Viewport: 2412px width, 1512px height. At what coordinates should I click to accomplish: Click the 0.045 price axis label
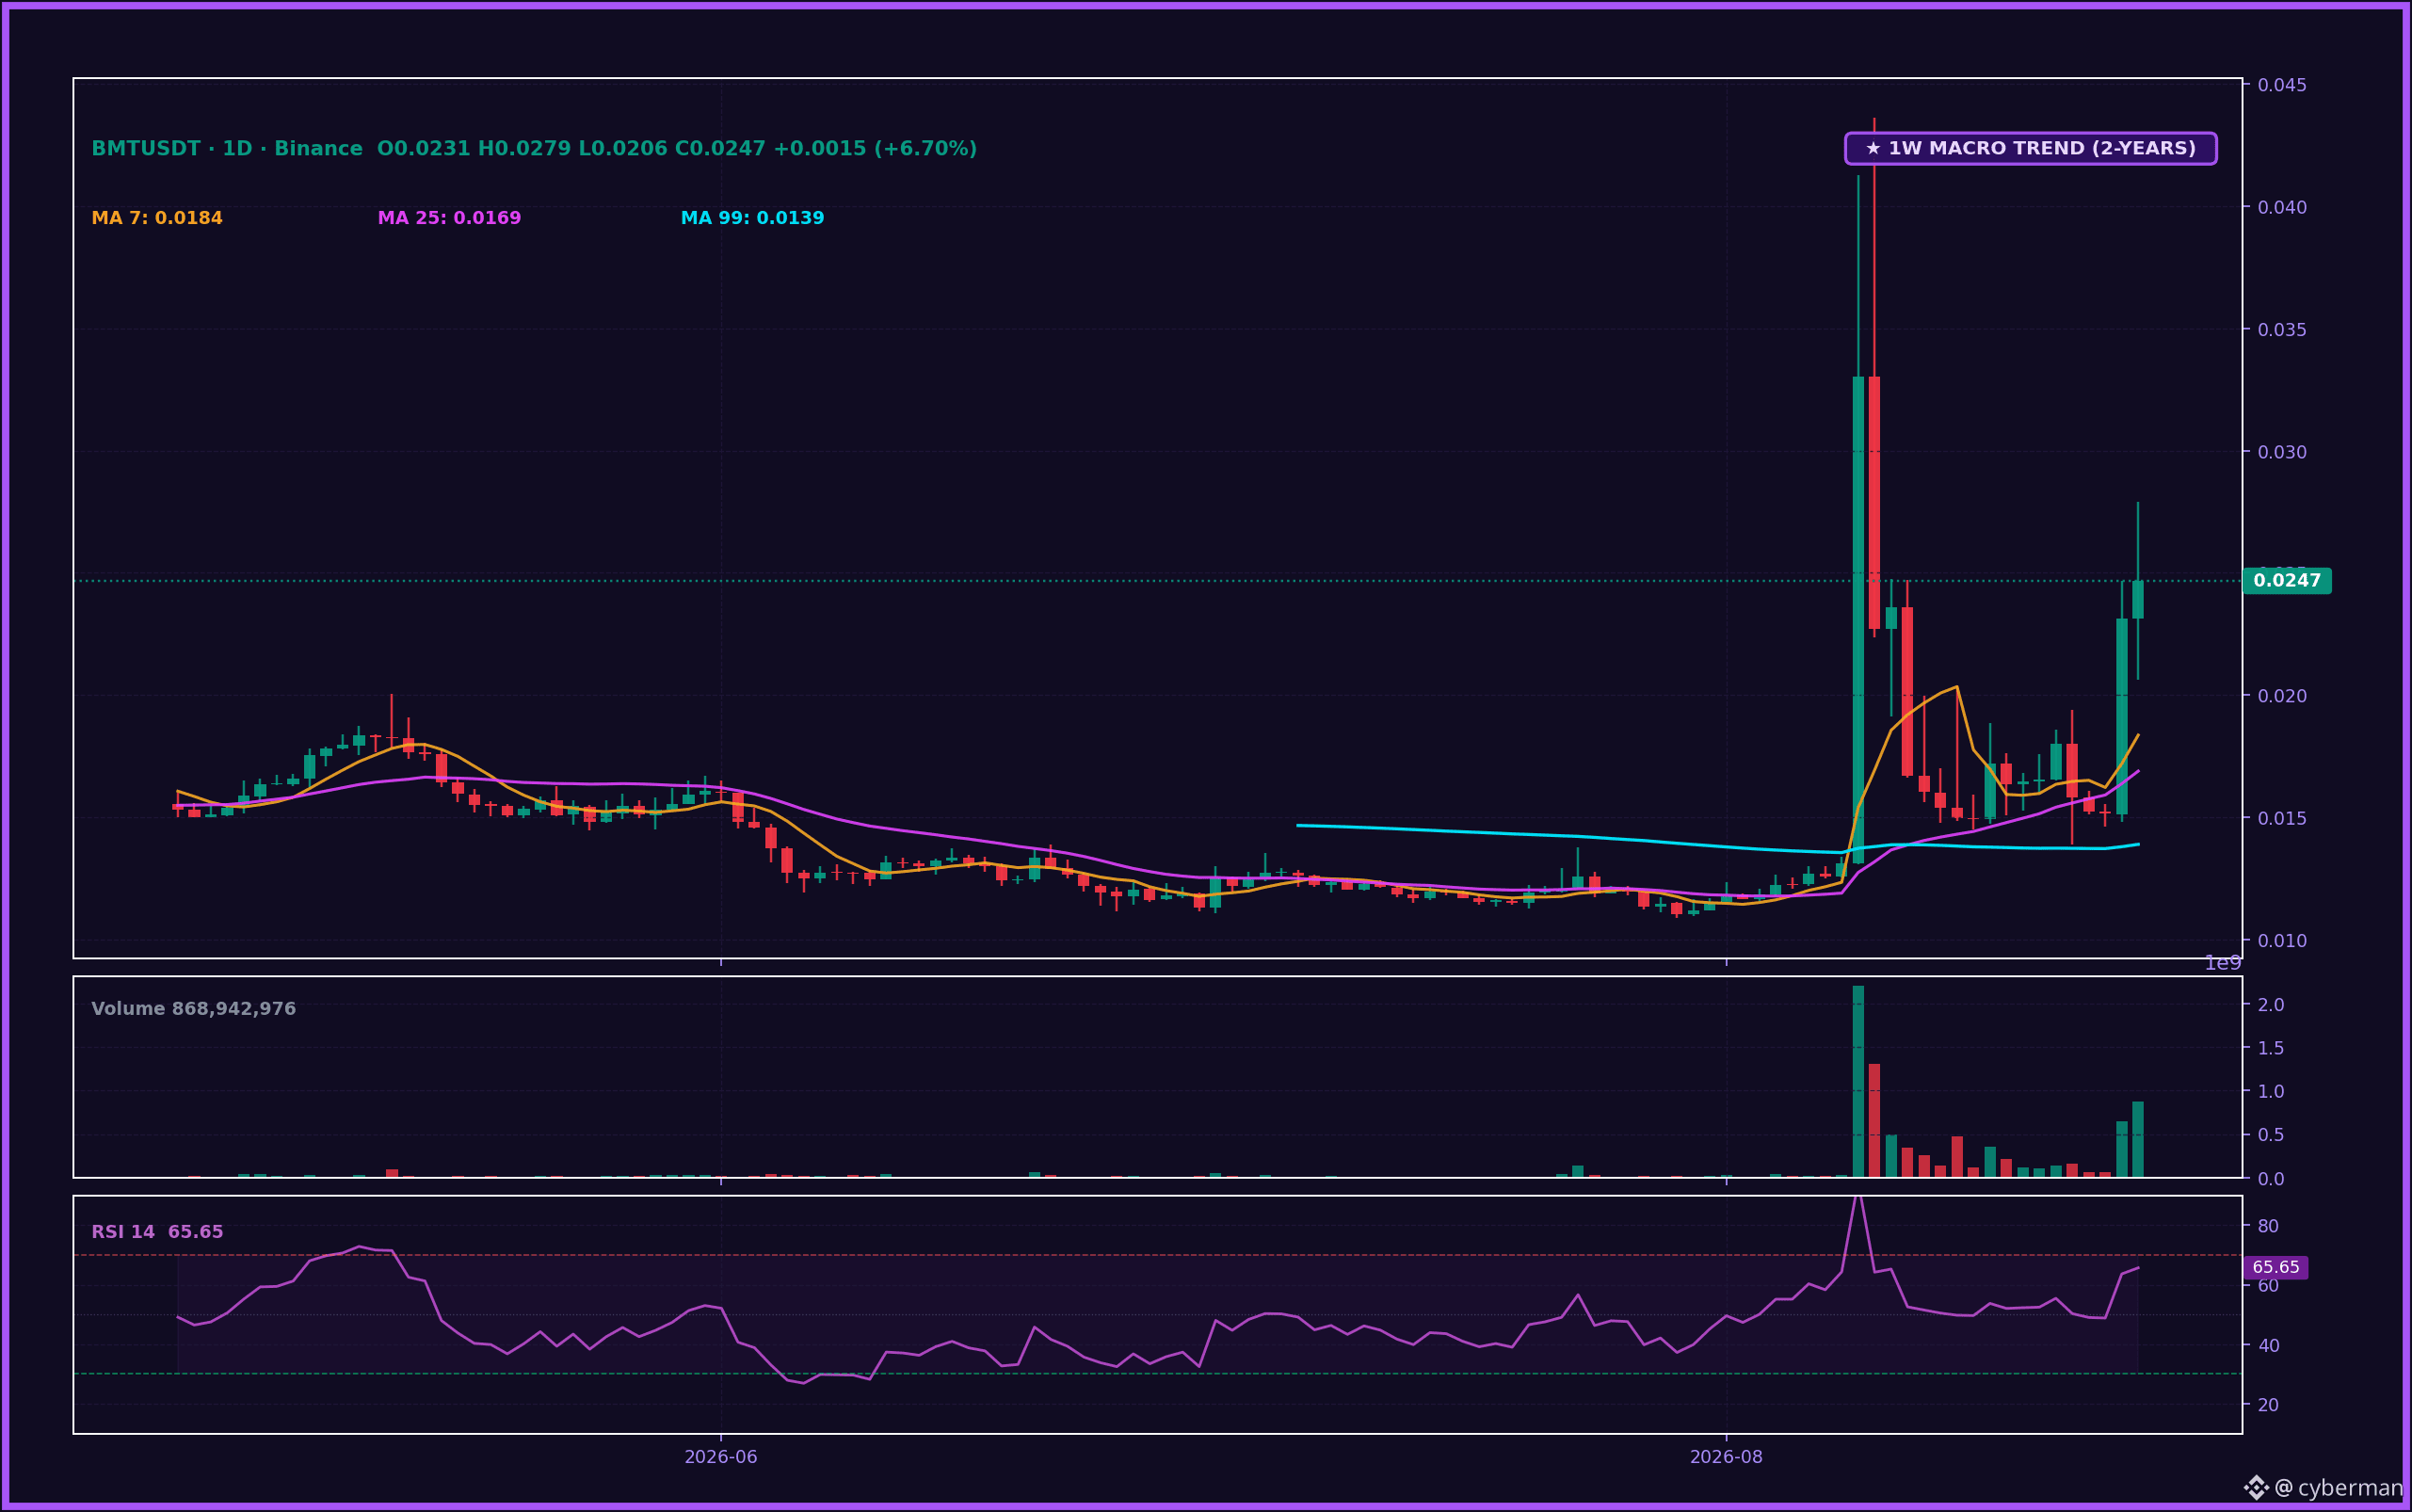tap(2282, 85)
